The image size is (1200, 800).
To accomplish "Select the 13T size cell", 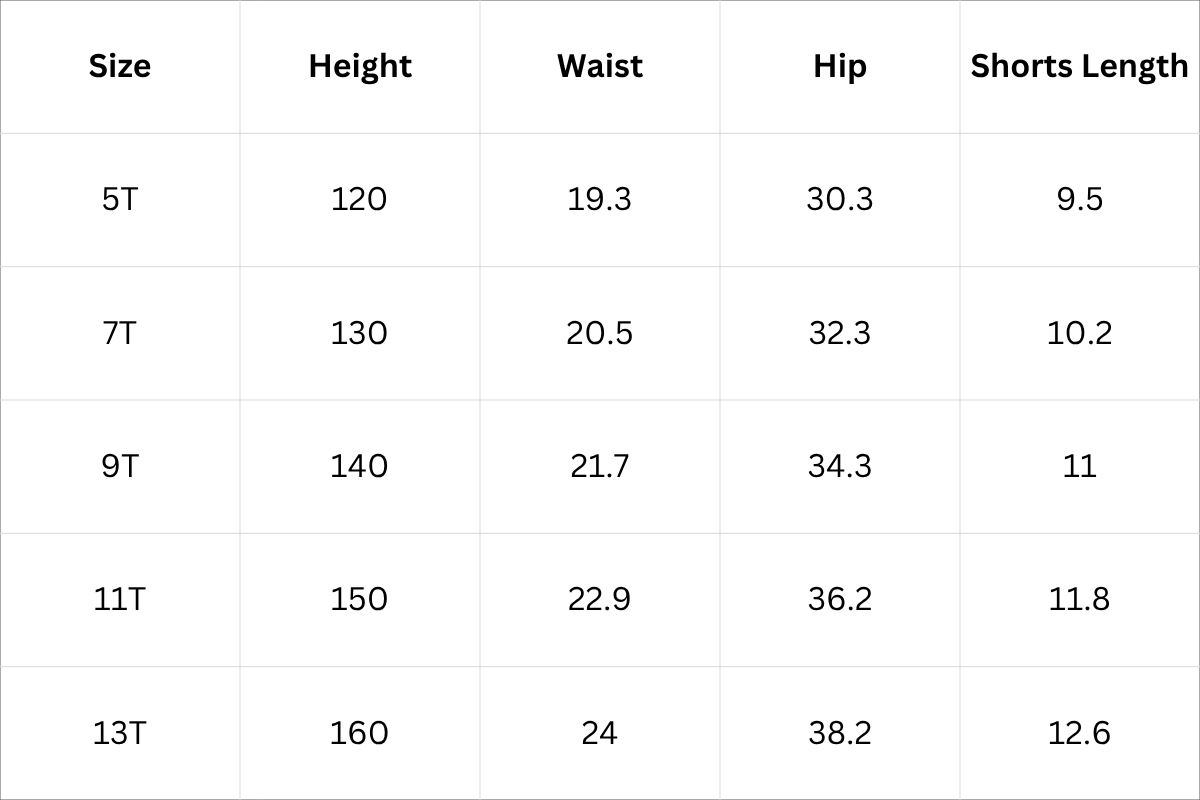I will [x=120, y=733].
